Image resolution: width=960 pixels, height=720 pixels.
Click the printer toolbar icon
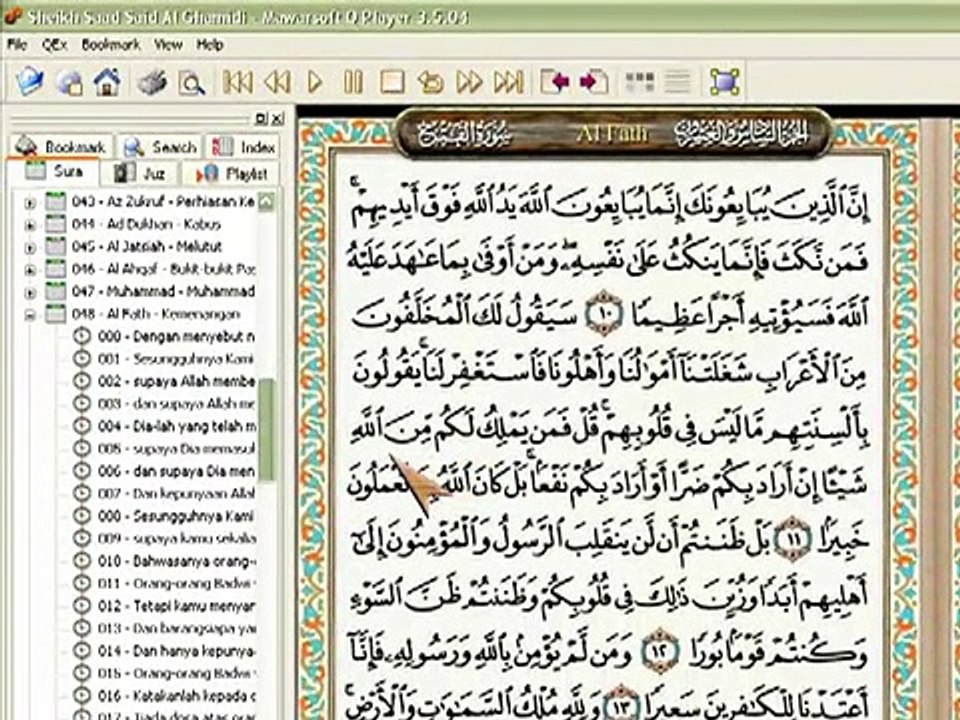pos(152,82)
